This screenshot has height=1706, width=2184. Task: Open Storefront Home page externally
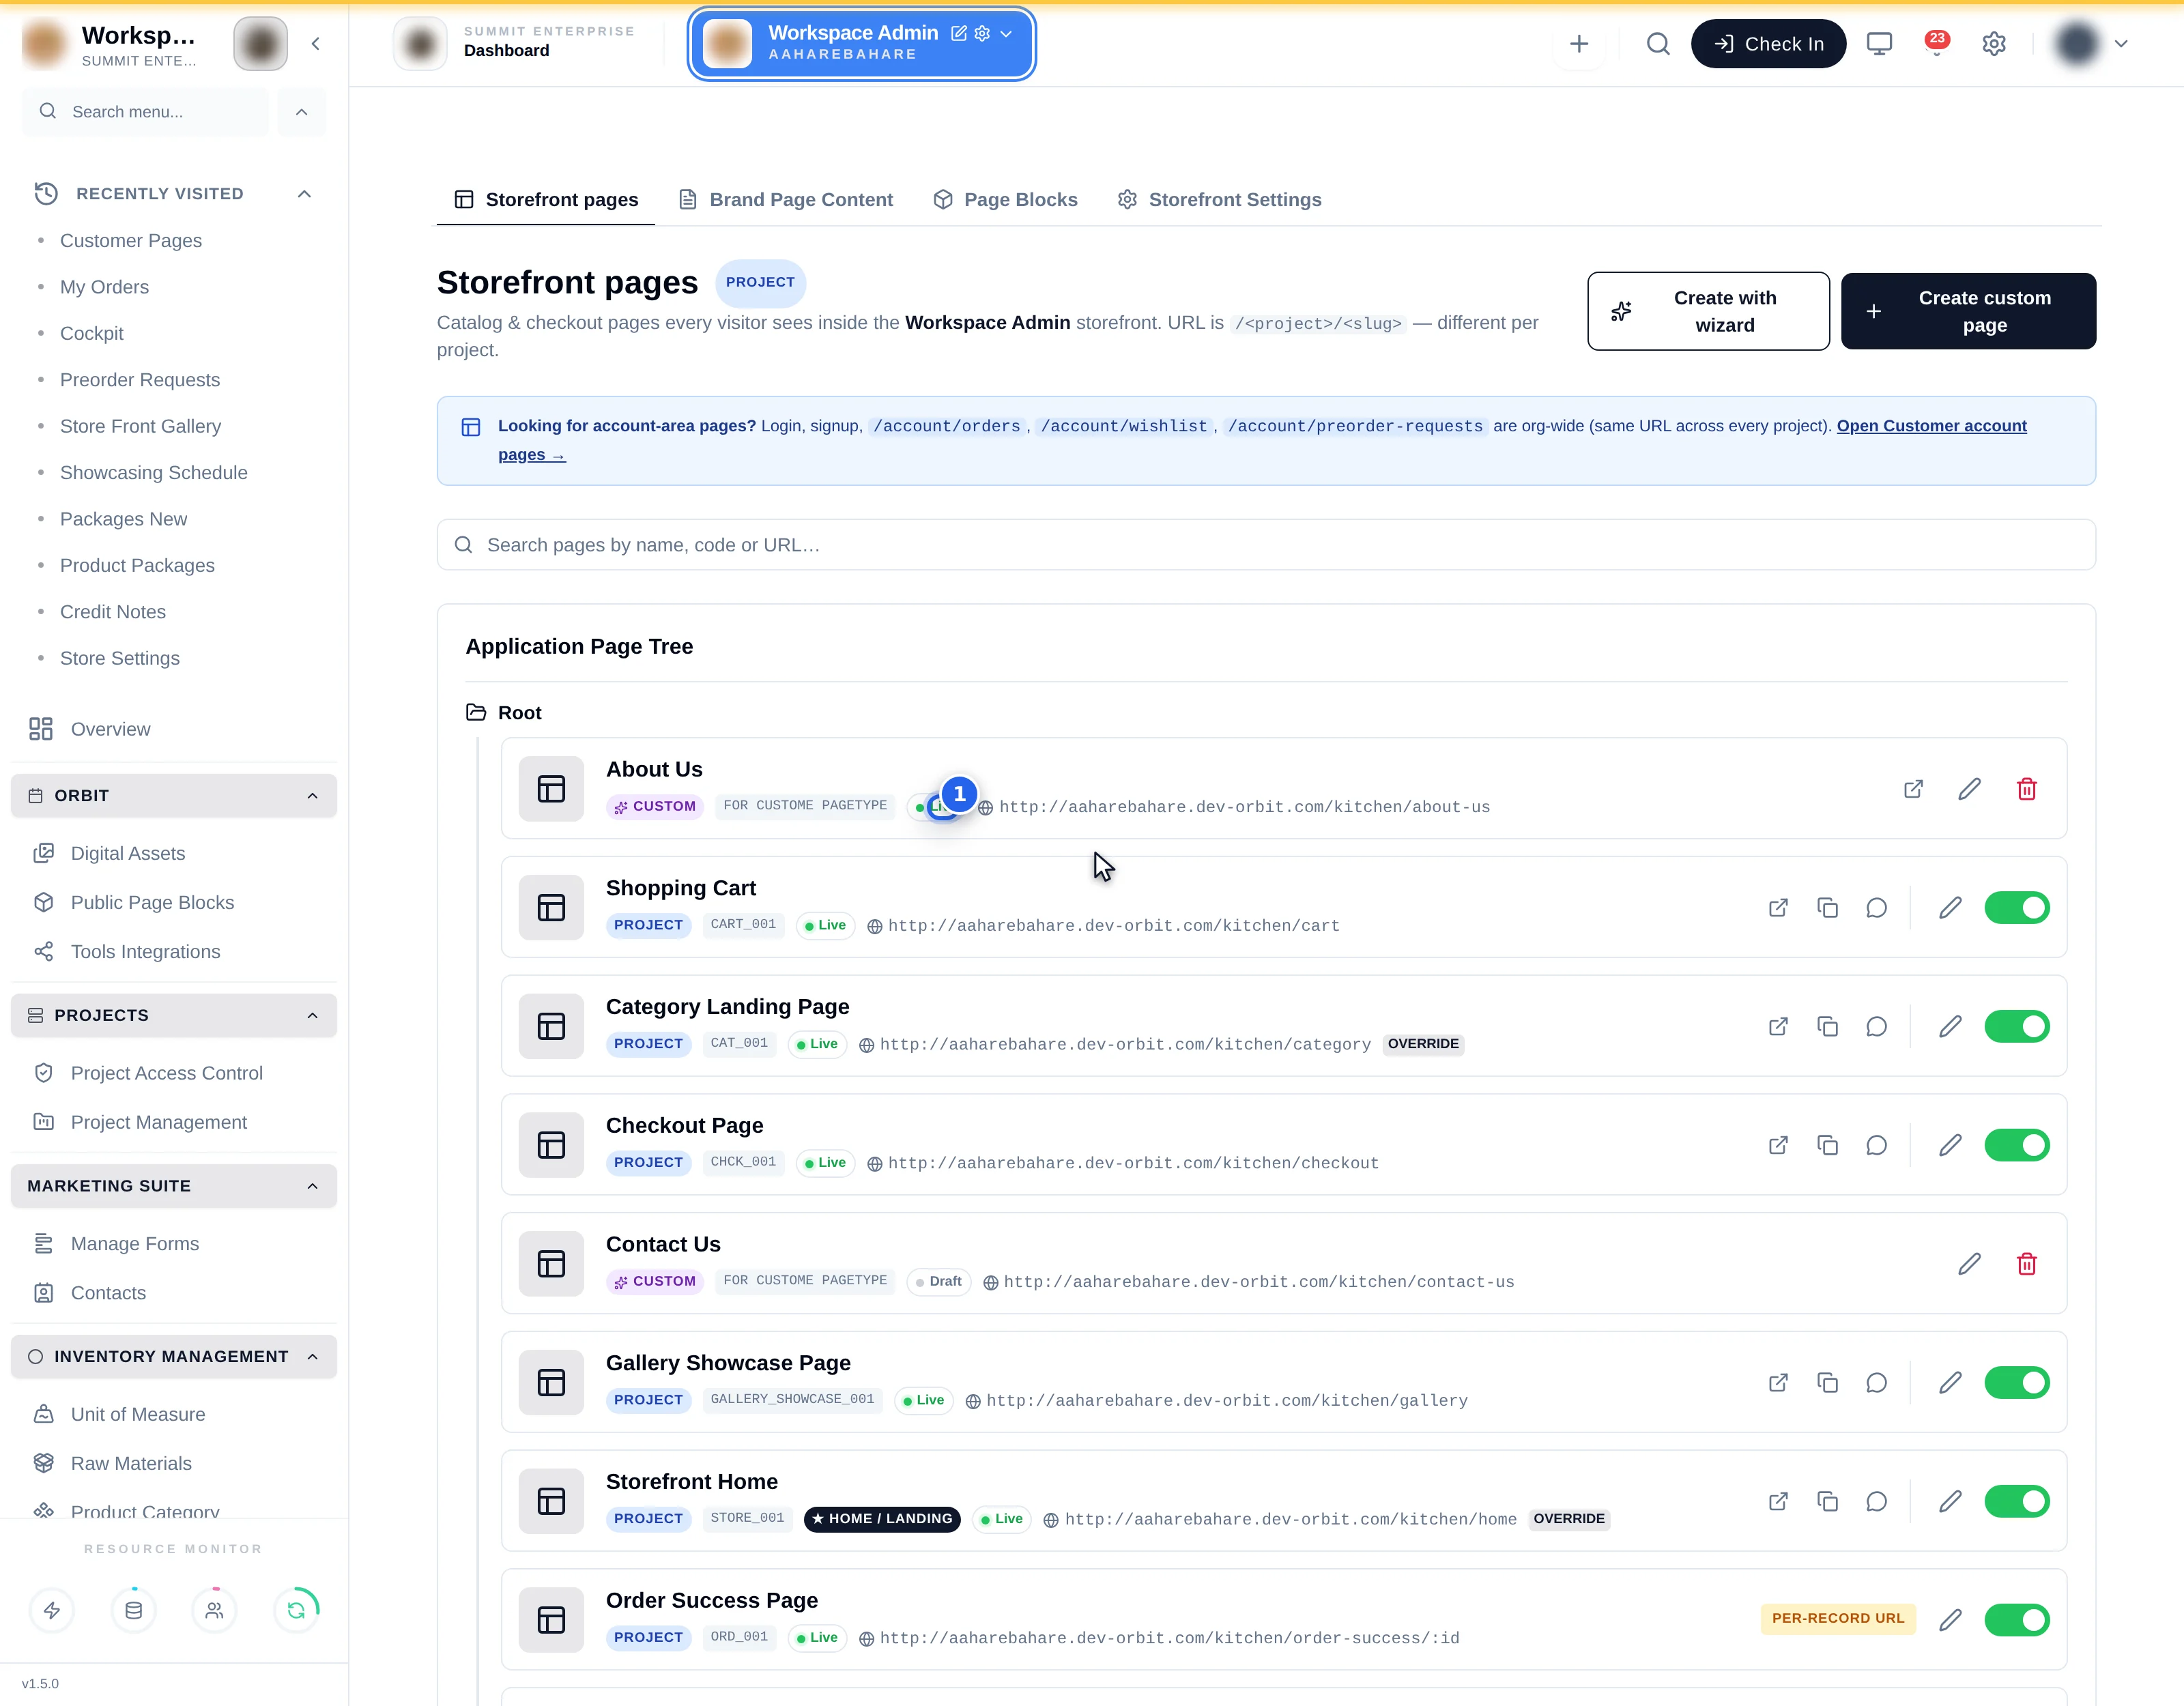1778,1502
